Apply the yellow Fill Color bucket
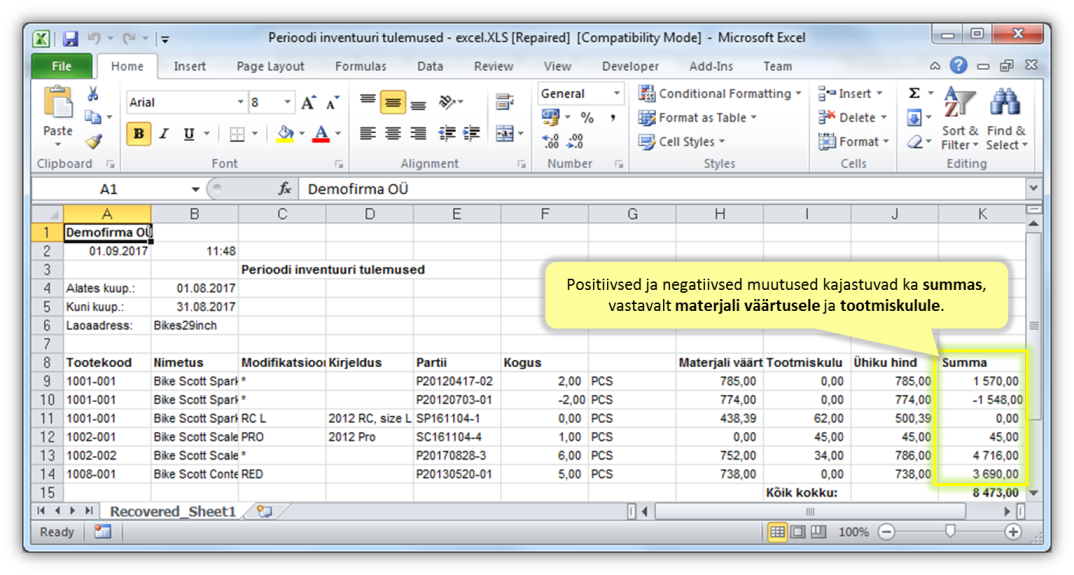Viewport: 1074px width, 575px height. (285, 134)
